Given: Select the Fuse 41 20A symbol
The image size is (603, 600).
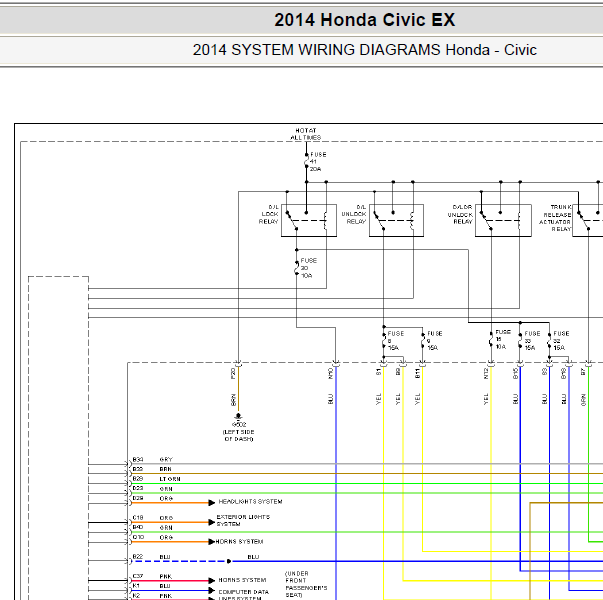Looking at the screenshot, I should pyautogui.click(x=306, y=161).
